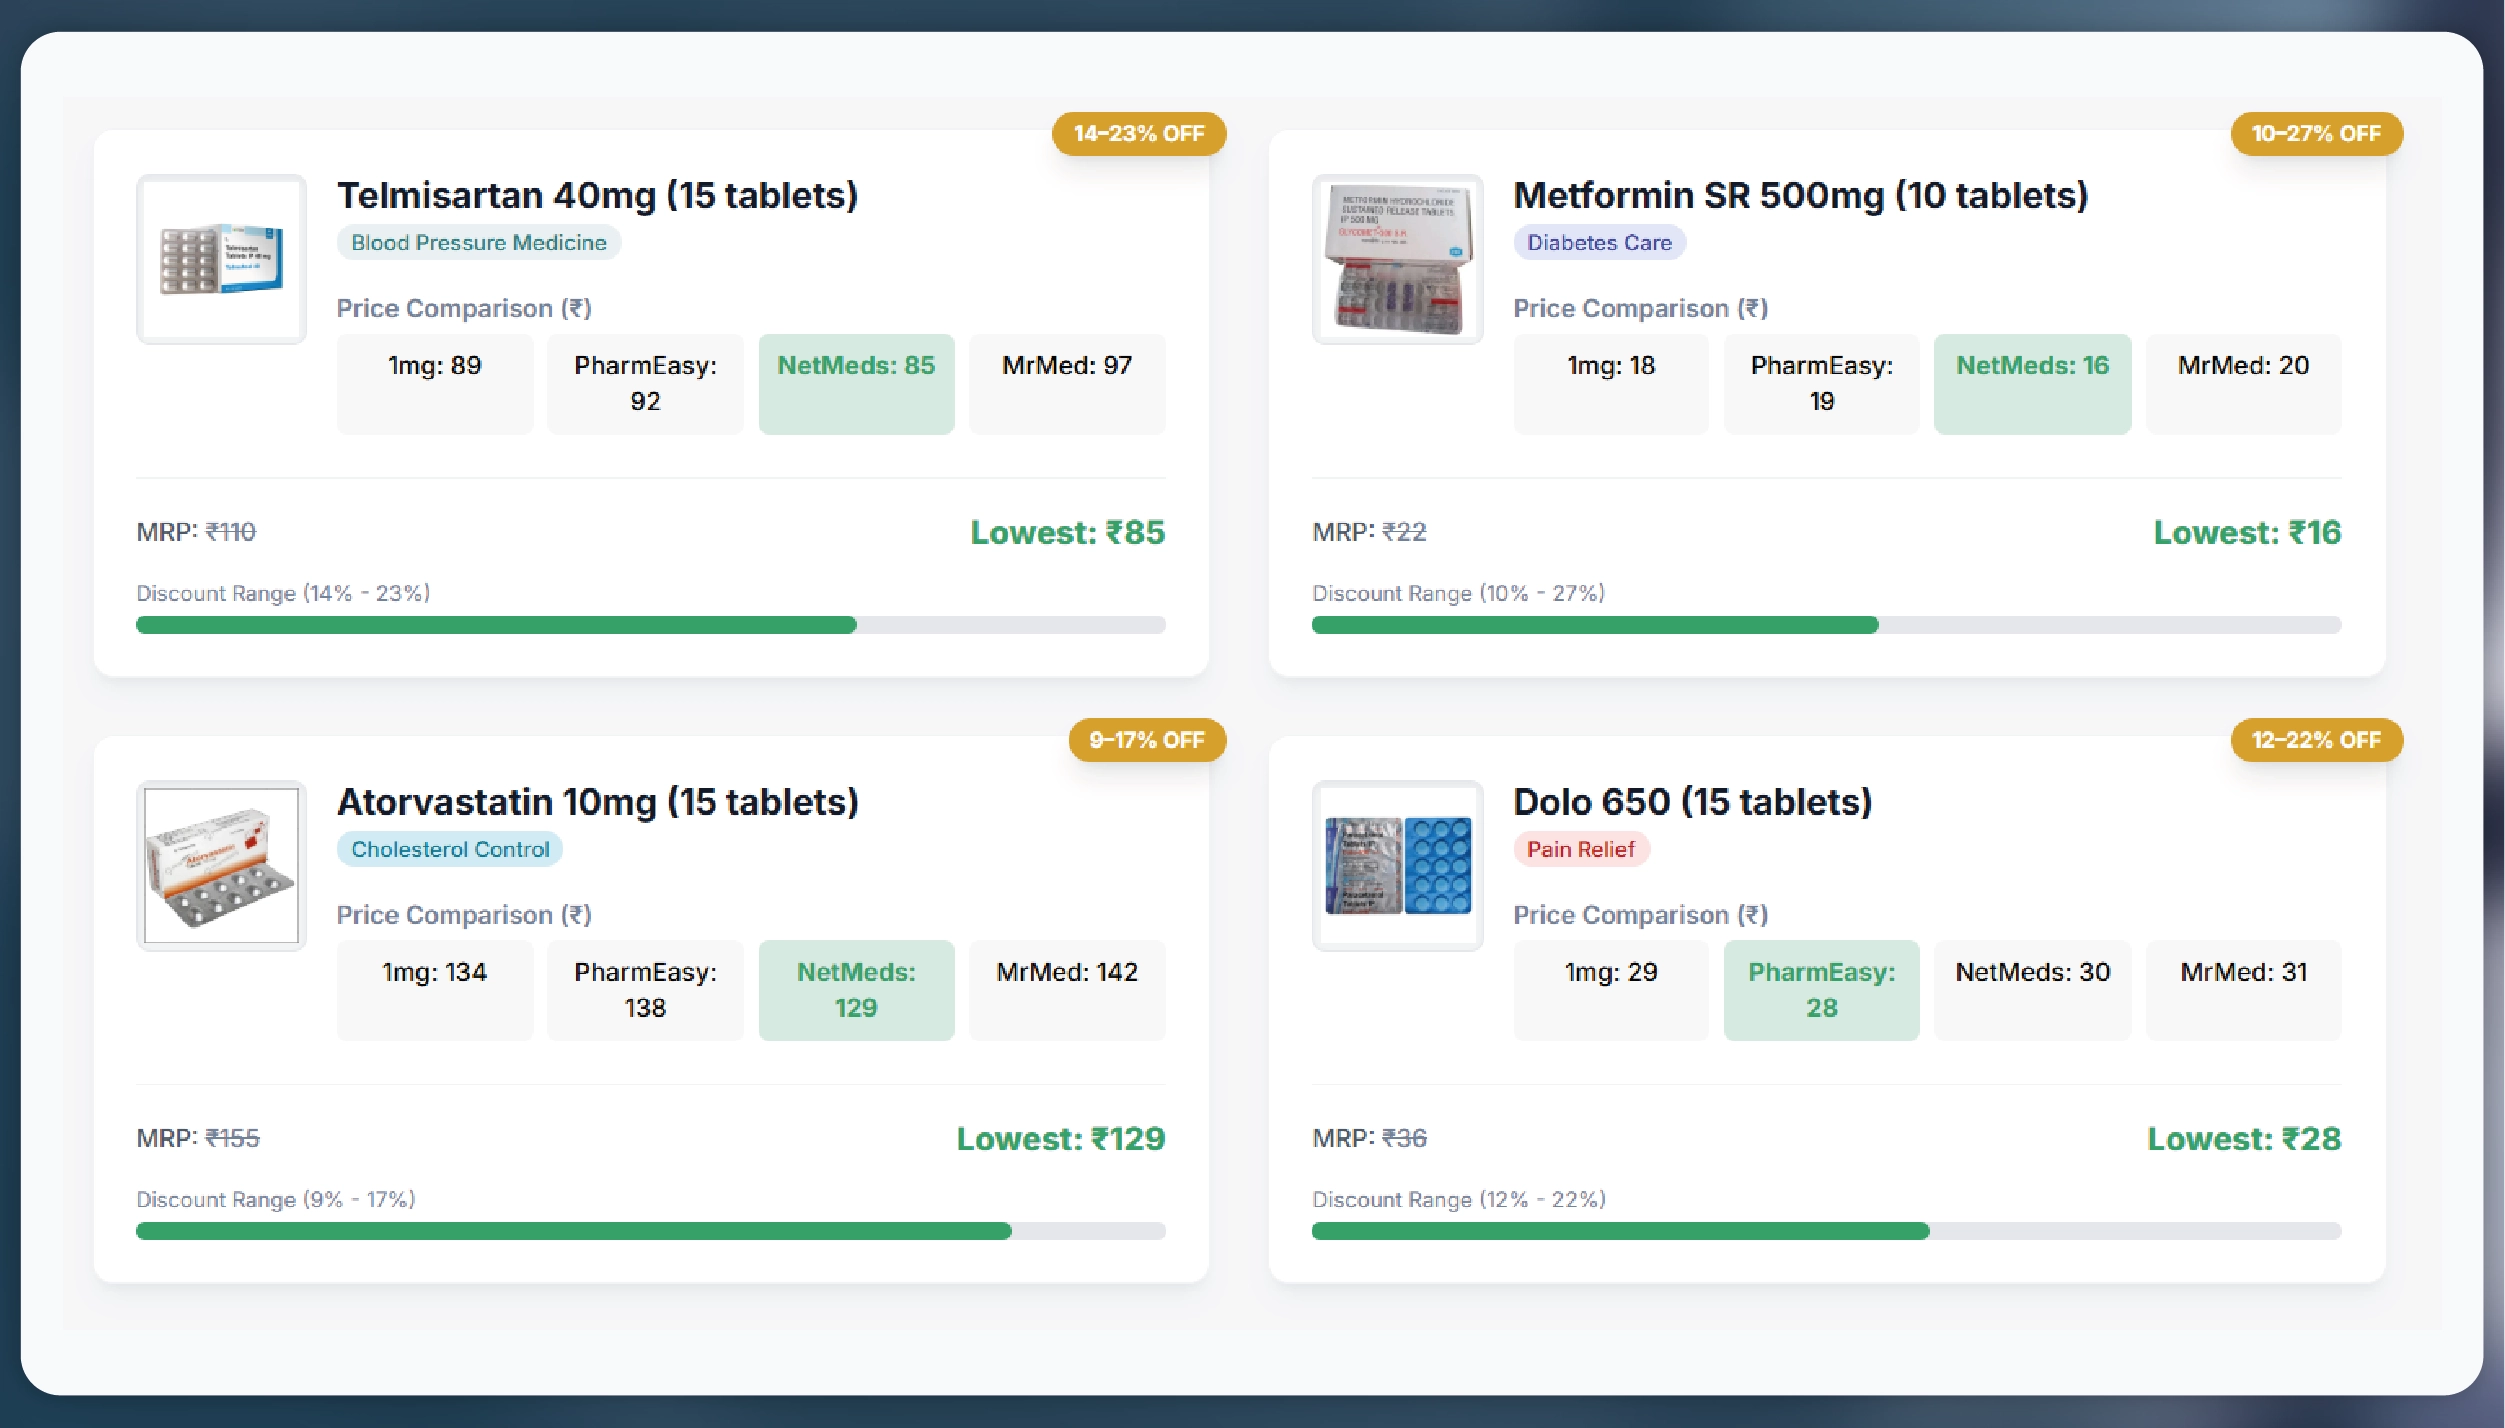Click the 12–22% OFF badge on Dolo 650
This screenshot has width=2505, height=1428.
(2315, 740)
